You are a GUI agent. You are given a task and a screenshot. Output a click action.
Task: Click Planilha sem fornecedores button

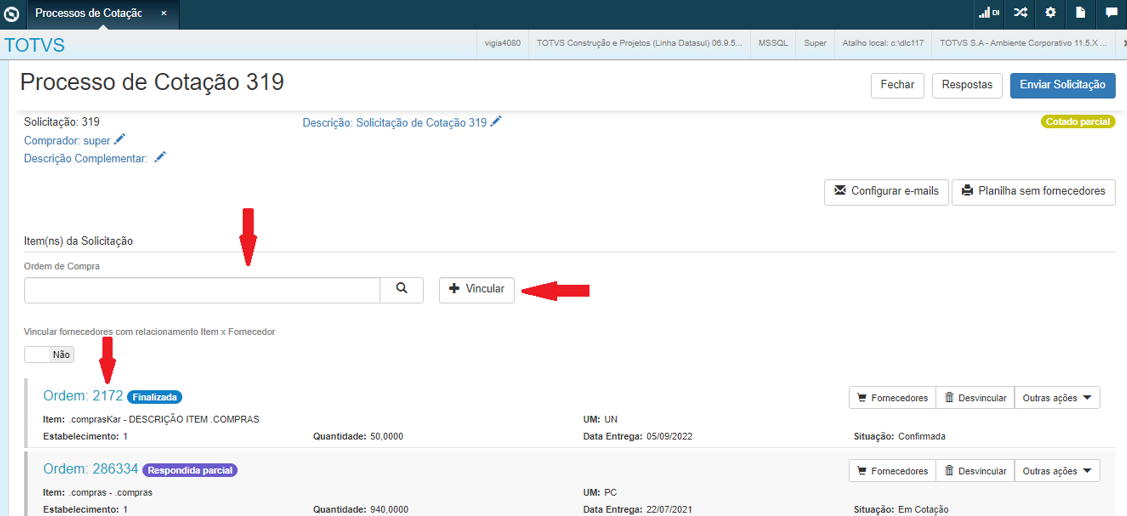(x=1034, y=192)
